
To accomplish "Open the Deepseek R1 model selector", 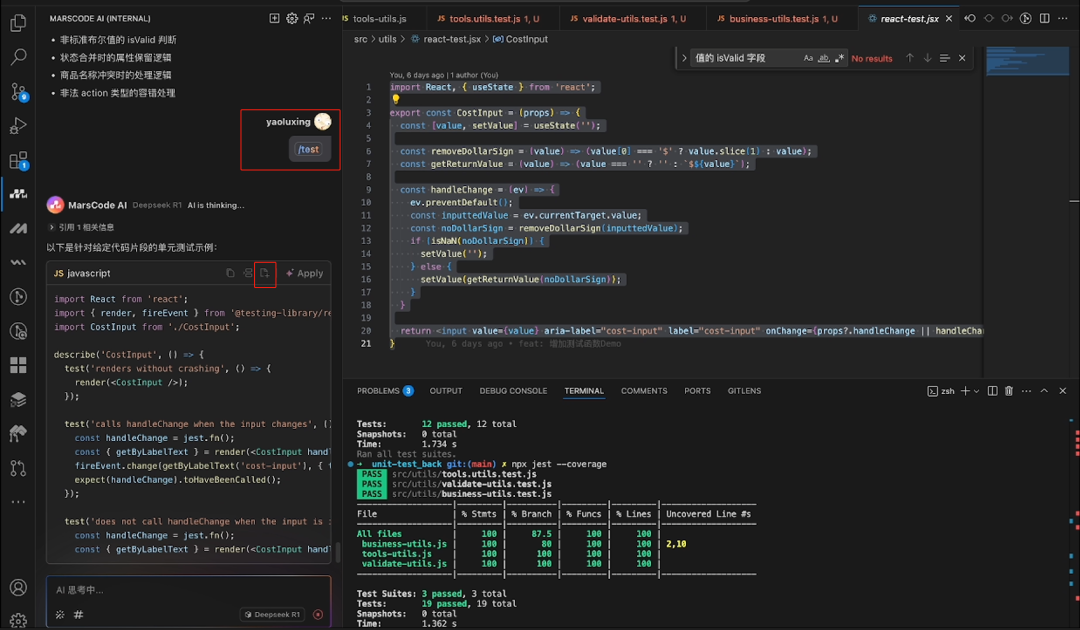I will tap(271, 614).
